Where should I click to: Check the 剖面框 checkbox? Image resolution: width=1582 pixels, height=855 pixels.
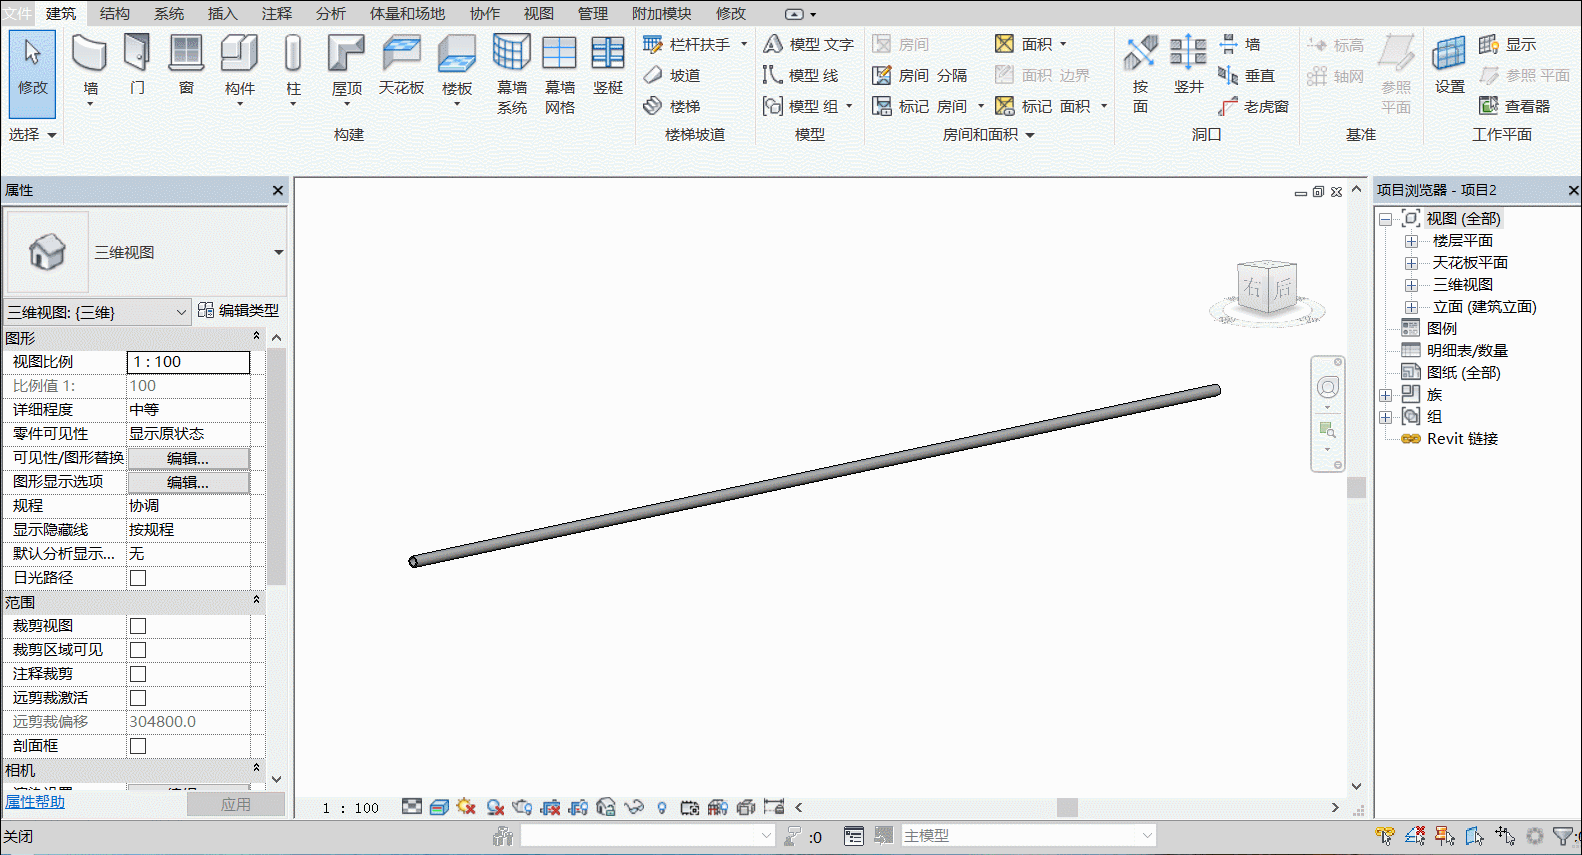click(138, 746)
